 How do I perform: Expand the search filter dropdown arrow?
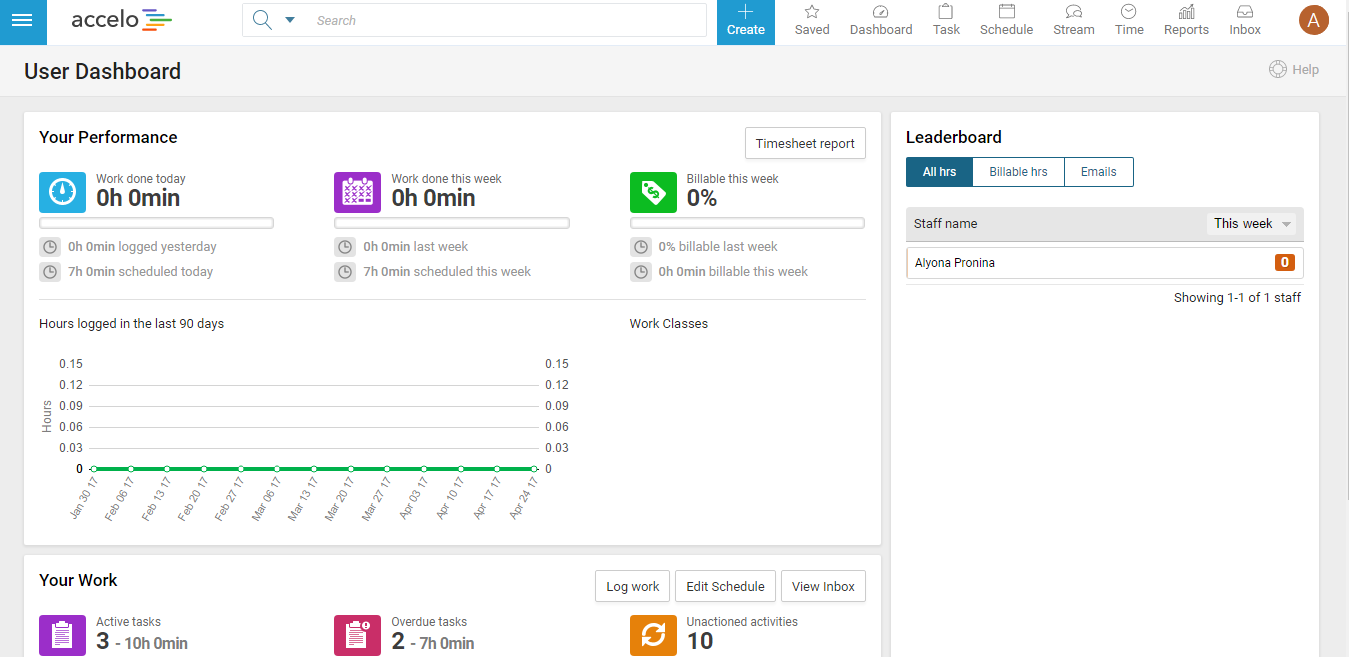pos(290,20)
